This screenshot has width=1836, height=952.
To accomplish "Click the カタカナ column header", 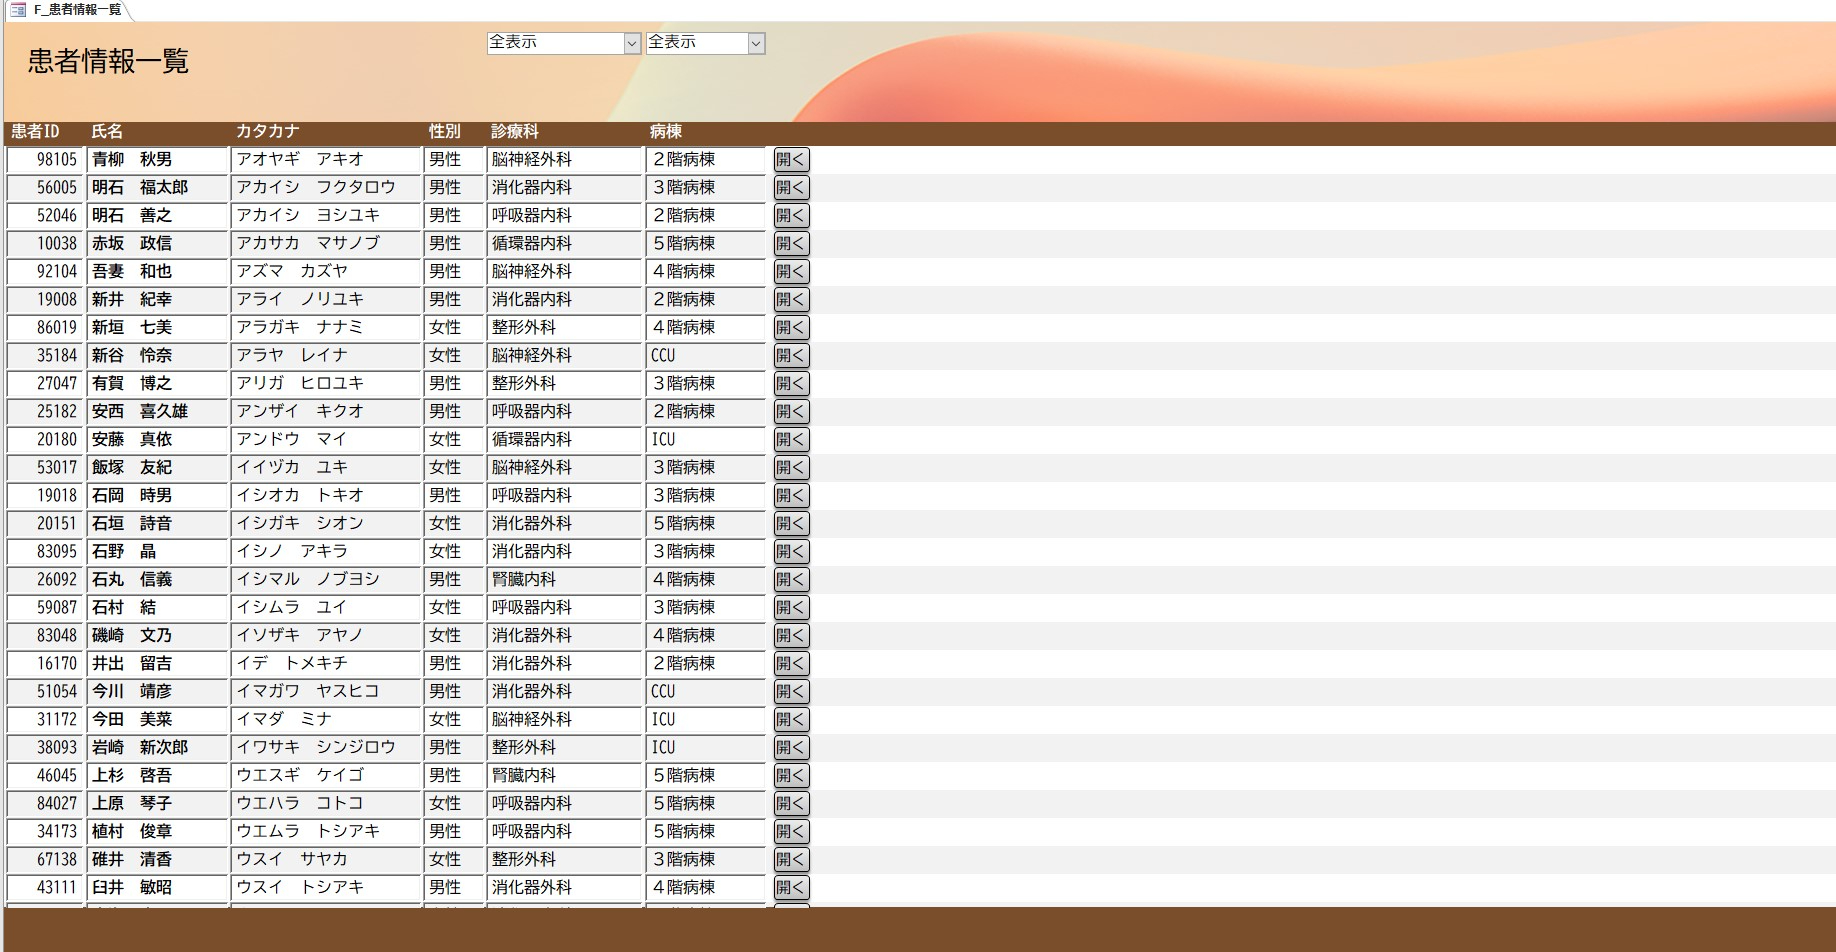I will point(267,131).
